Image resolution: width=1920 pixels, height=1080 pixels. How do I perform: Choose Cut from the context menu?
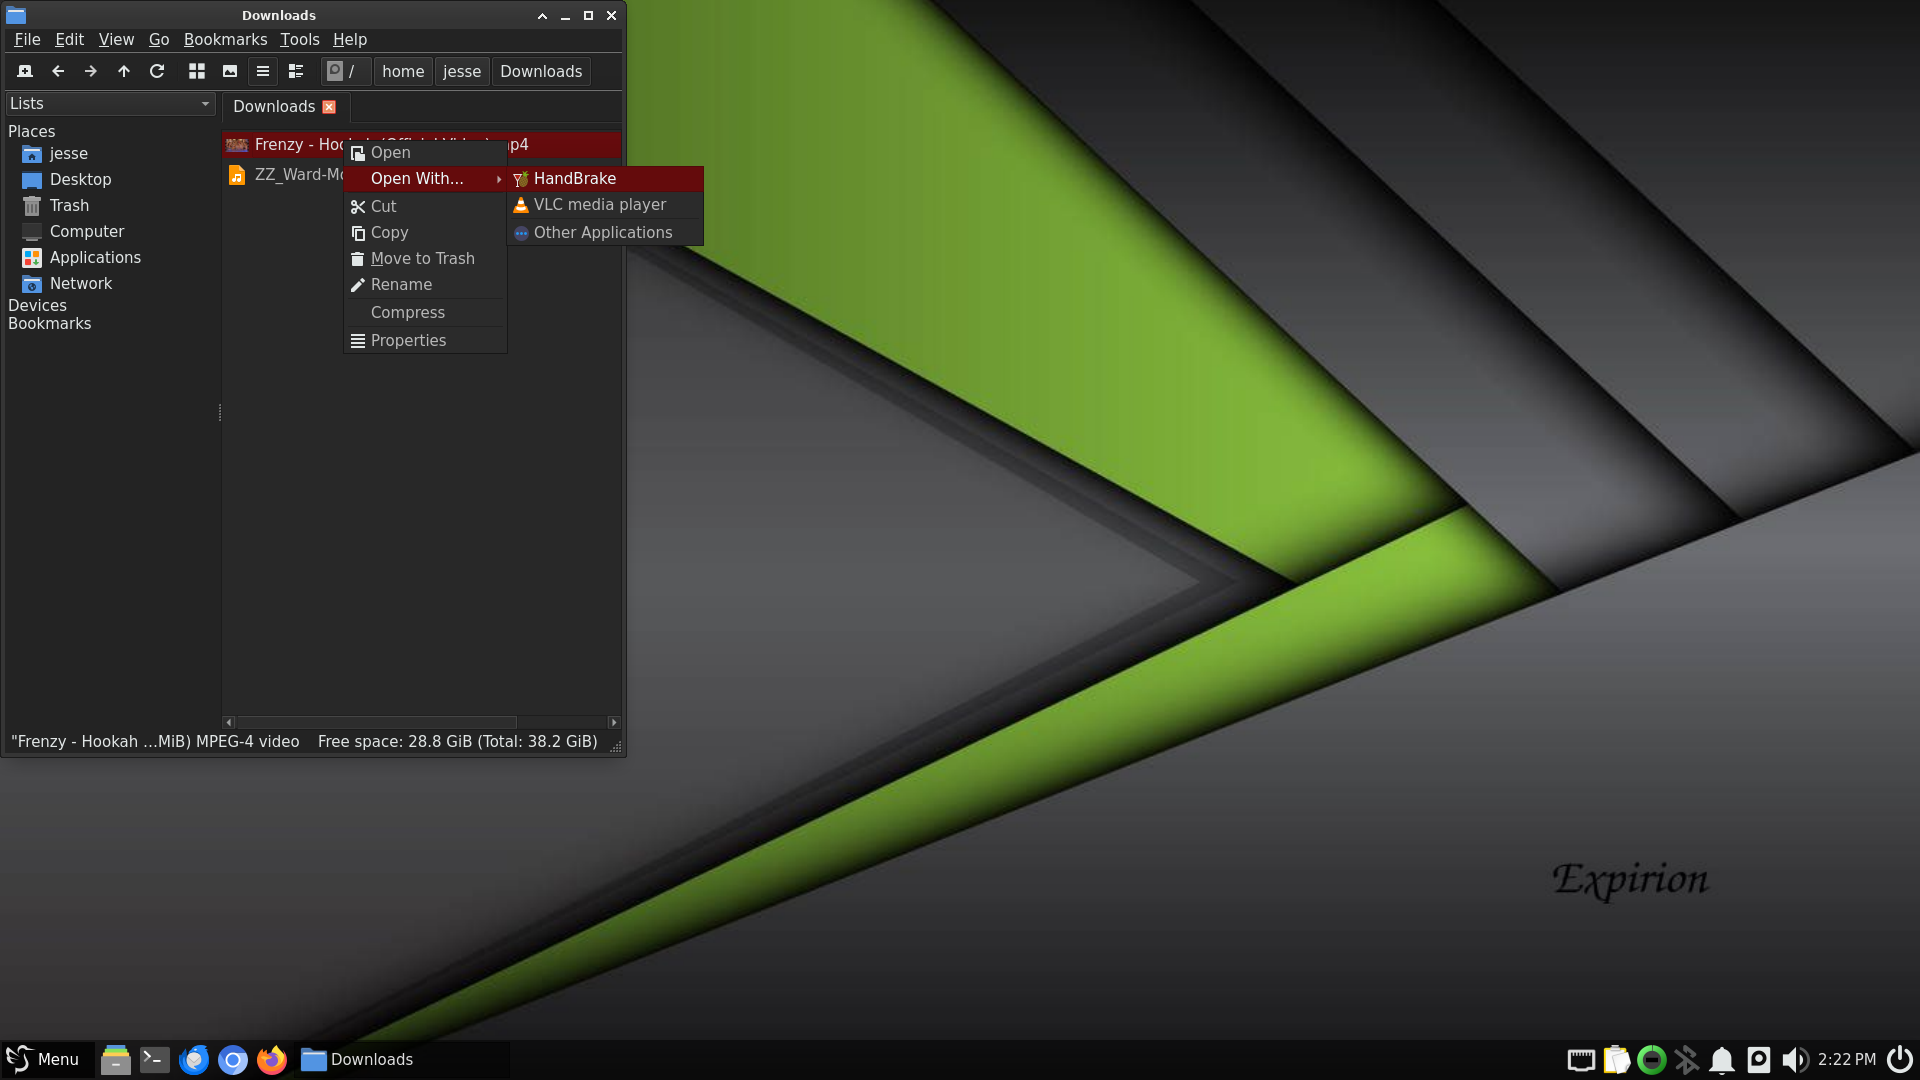425,206
